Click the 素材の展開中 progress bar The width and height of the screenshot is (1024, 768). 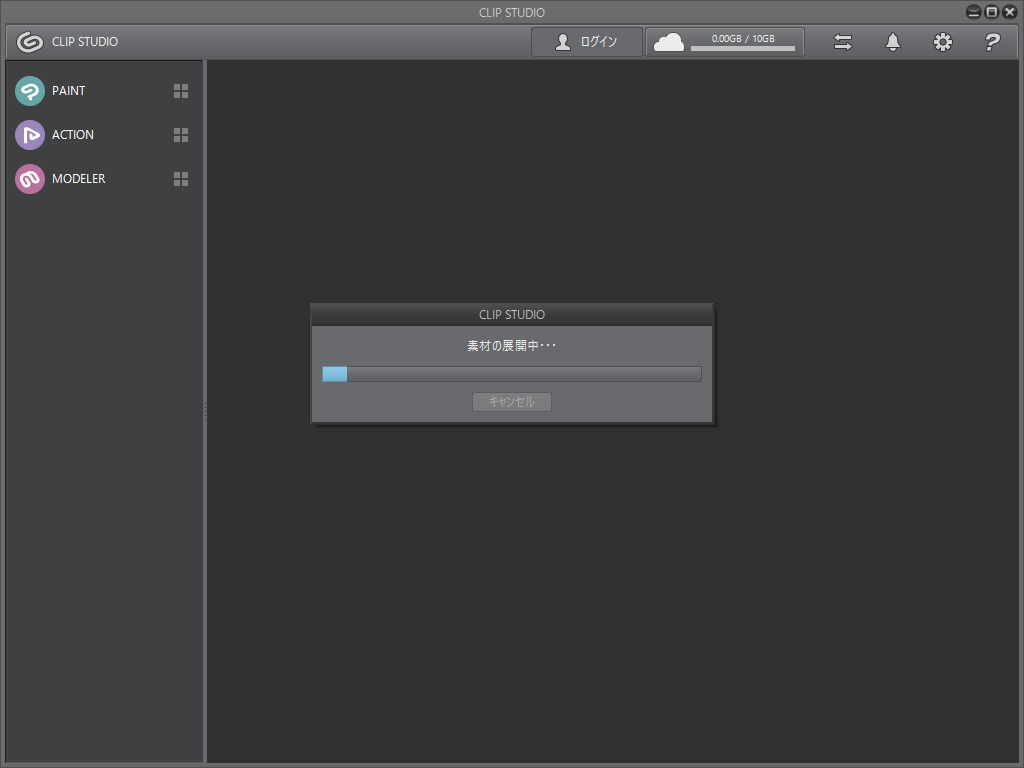point(511,374)
